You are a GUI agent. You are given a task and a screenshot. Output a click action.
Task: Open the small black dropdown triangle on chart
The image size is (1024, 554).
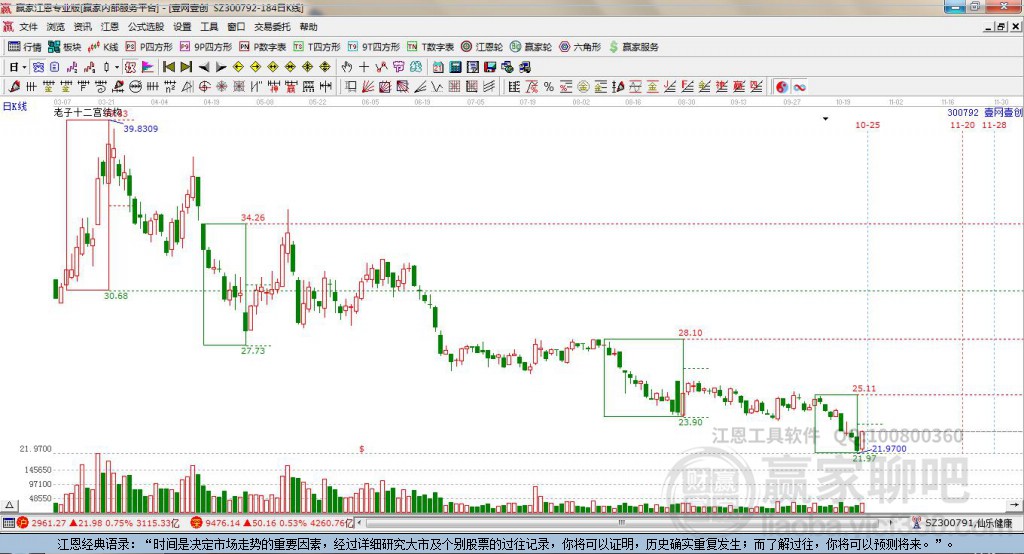[x=825, y=119]
